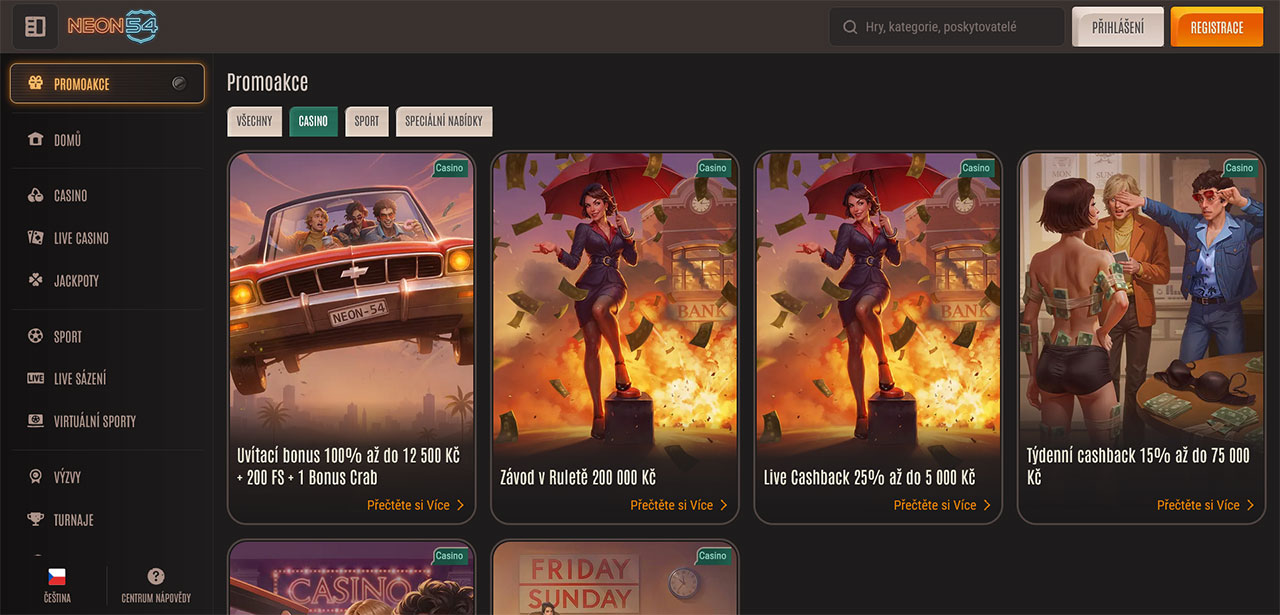Click the Casino tag on Live Cashback card
This screenshot has height=615, width=1280.
click(976, 168)
